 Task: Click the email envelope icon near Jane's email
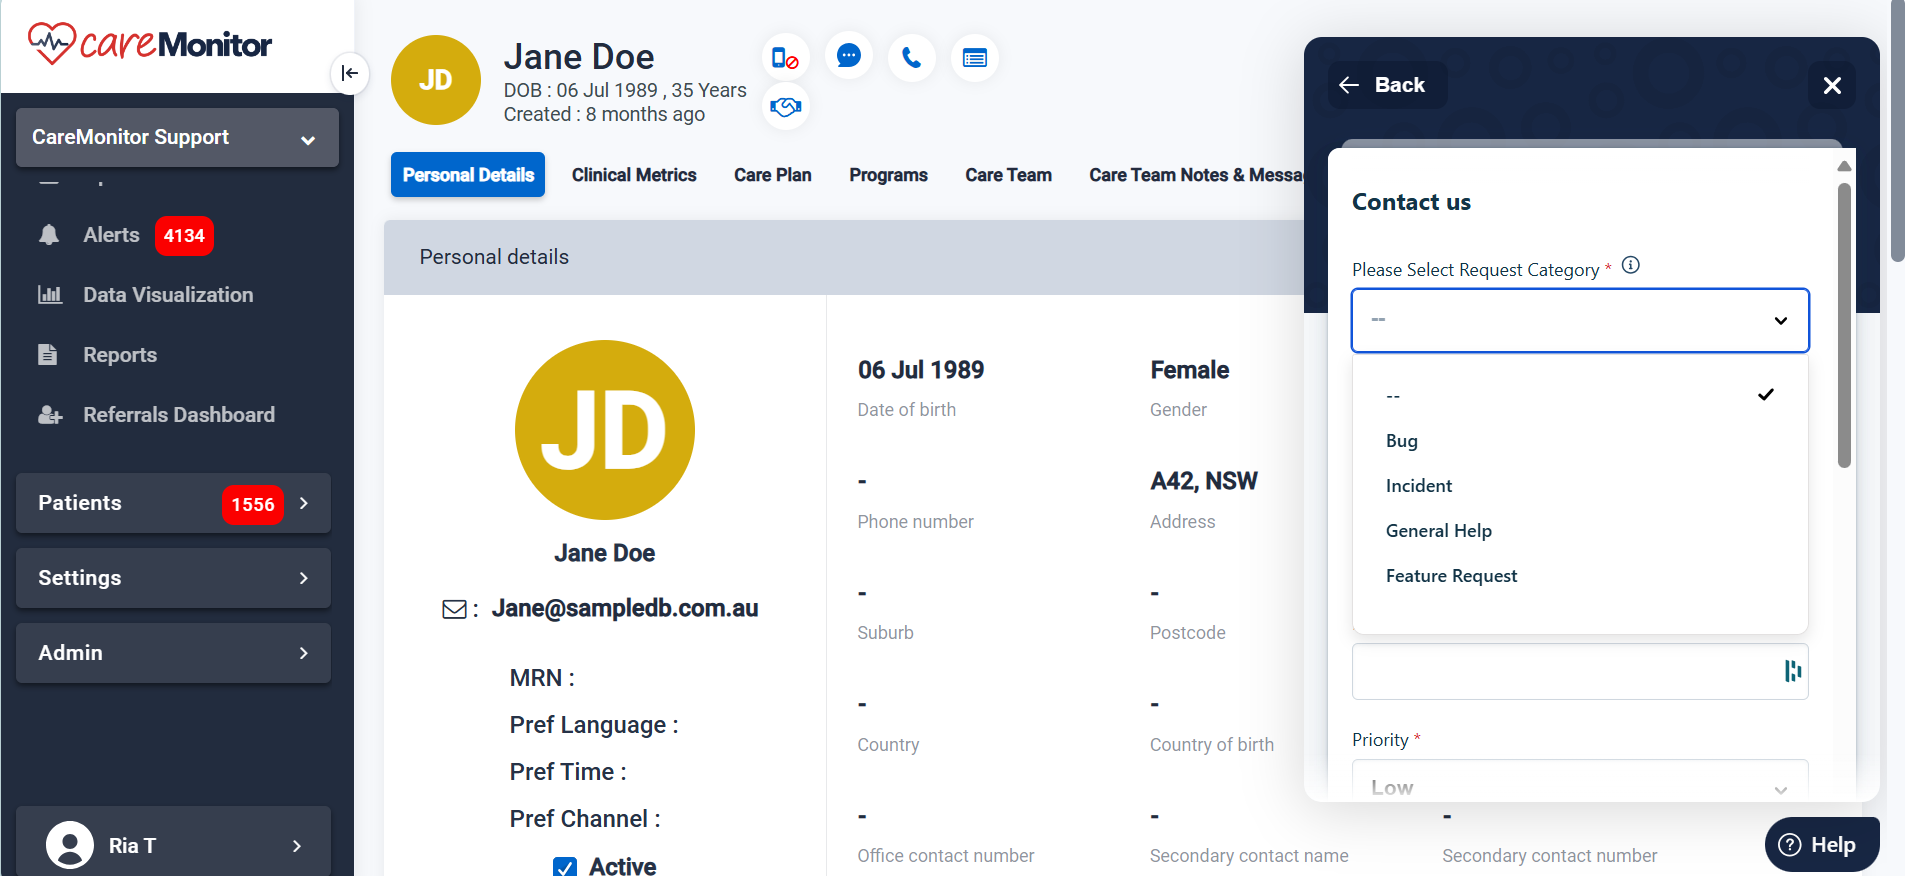point(454,609)
